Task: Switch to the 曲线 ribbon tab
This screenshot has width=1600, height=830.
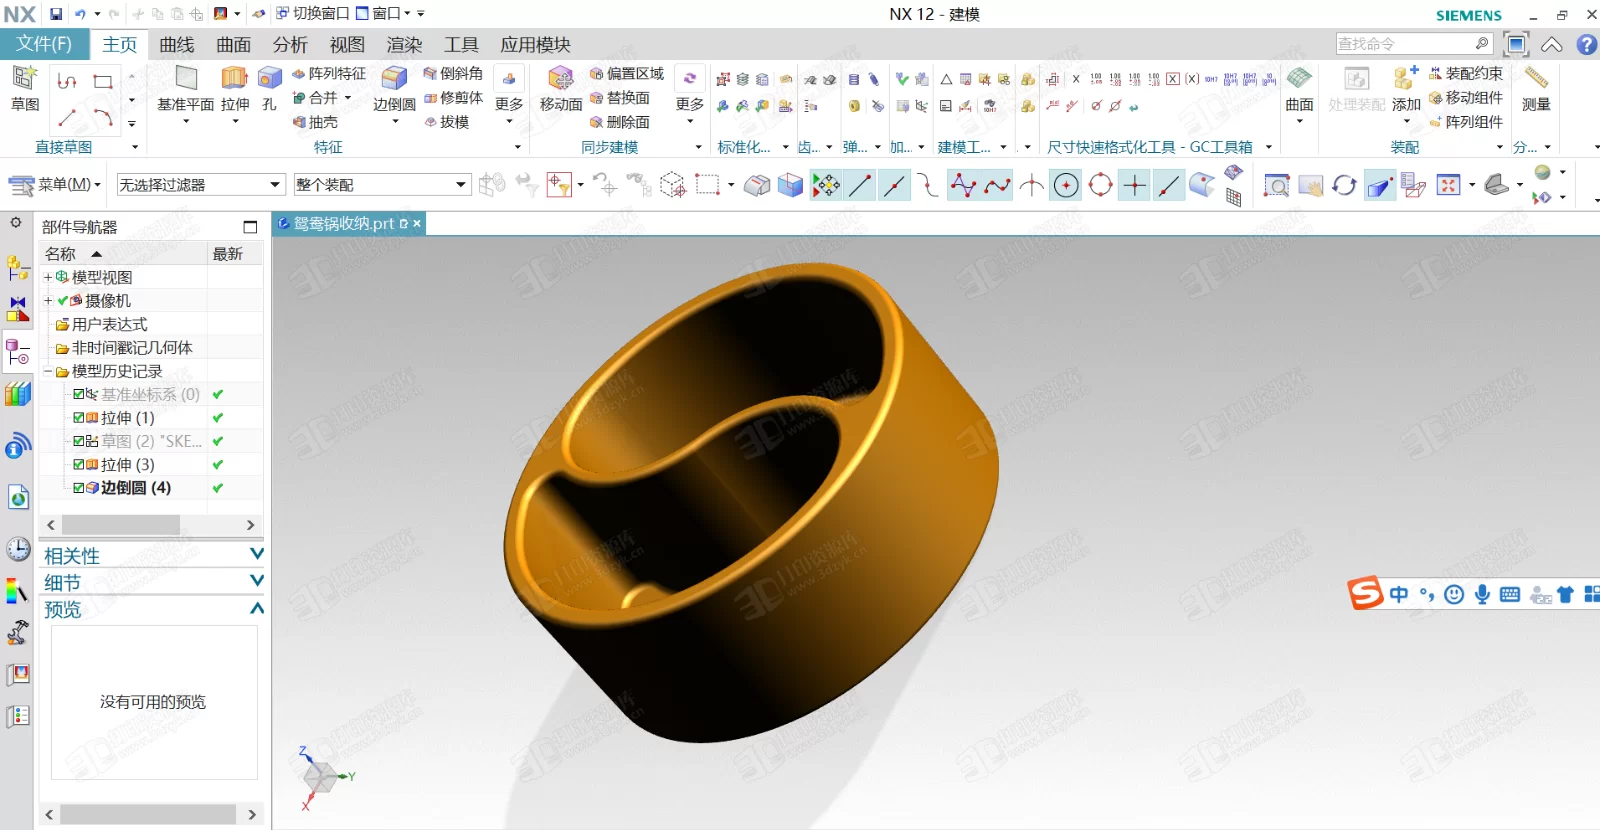Action: click(177, 45)
